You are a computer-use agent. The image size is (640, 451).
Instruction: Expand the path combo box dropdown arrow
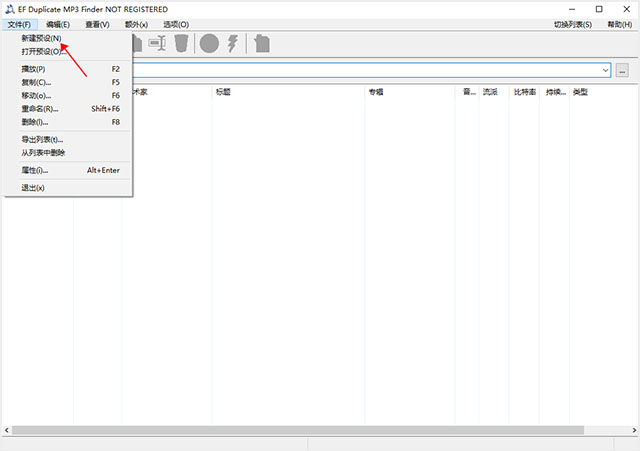(x=606, y=70)
